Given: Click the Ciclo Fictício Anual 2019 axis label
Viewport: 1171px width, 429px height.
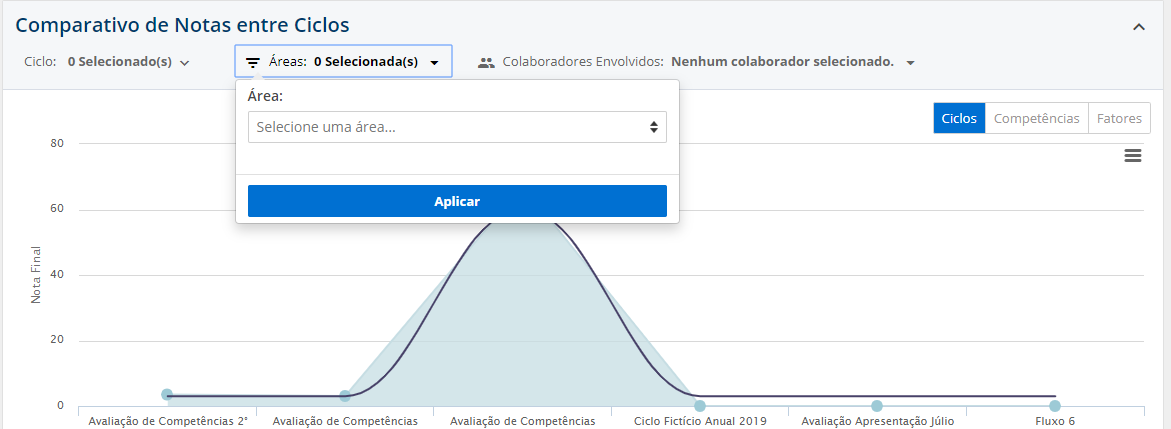Looking at the screenshot, I should click(x=700, y=421).
